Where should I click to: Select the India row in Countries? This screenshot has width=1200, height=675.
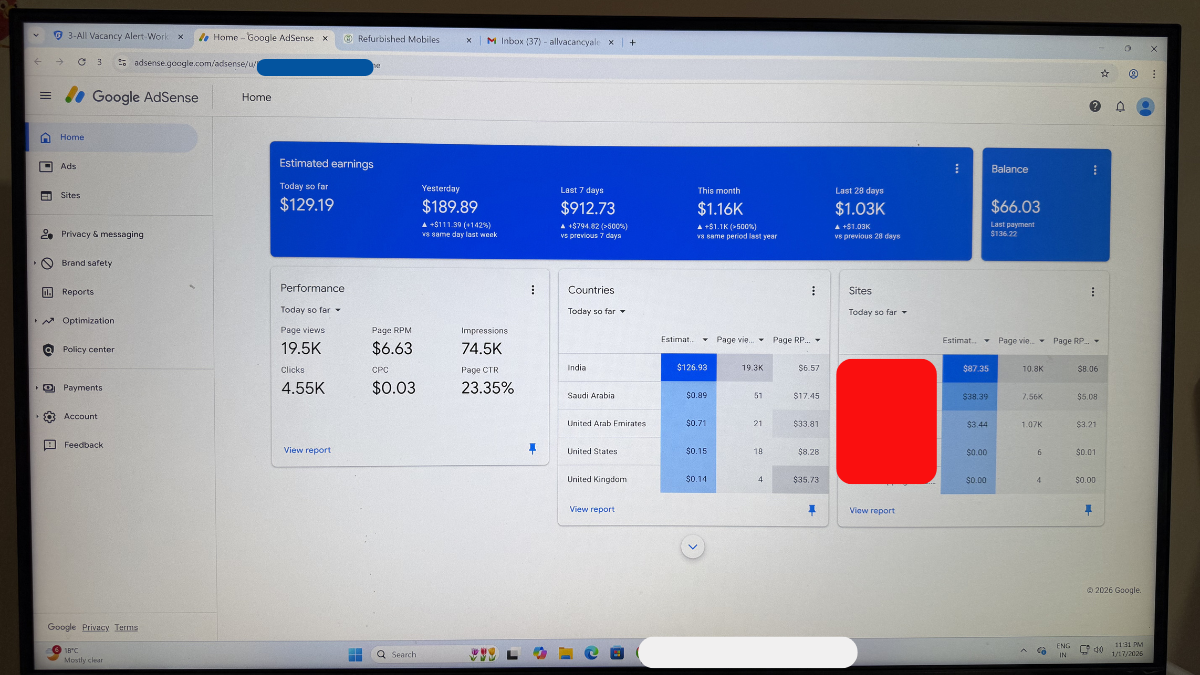[x=694, y=367]
